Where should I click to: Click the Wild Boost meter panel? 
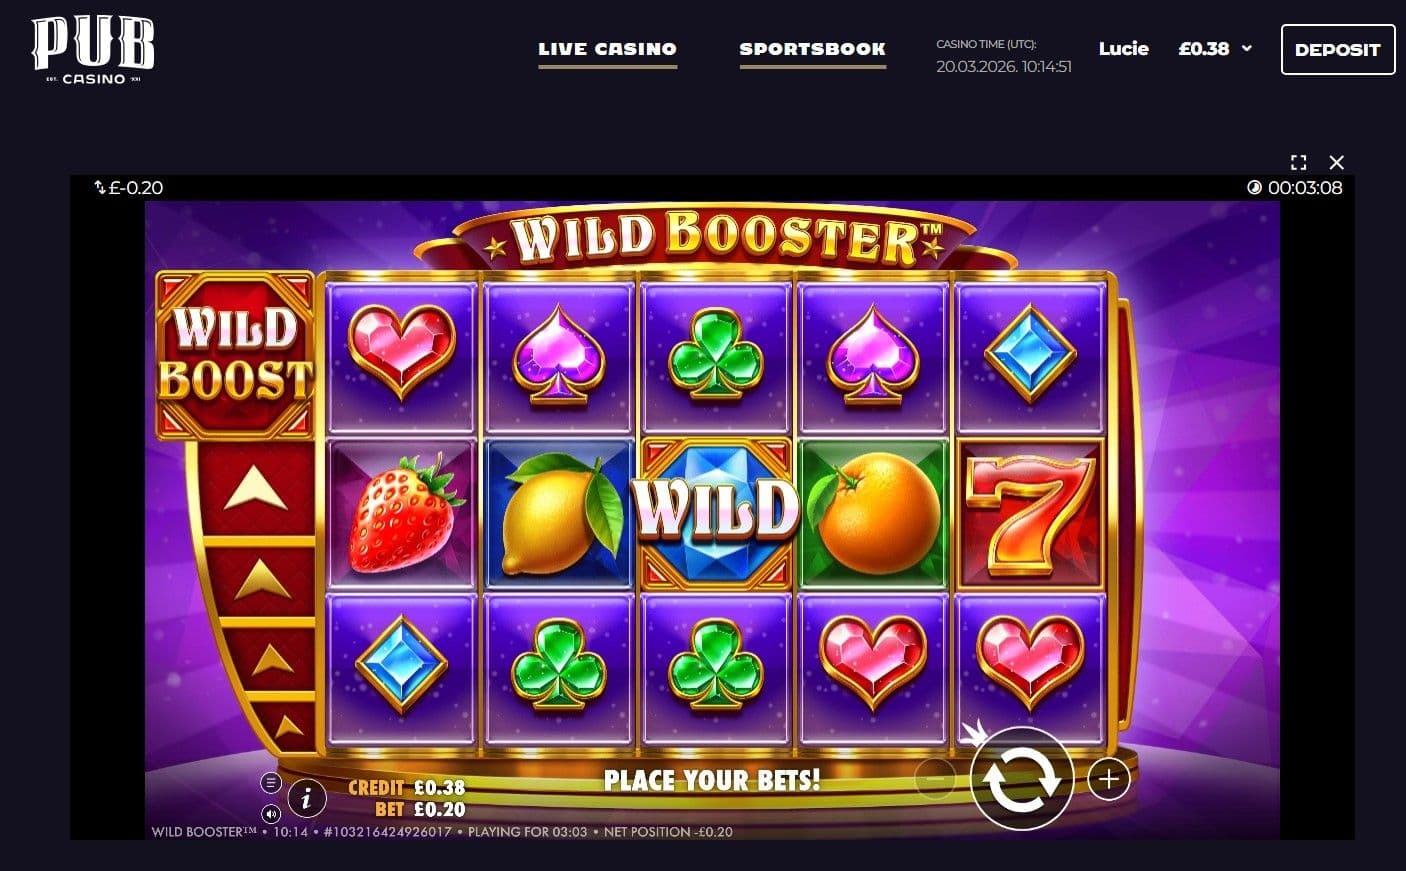[x=236, y=355]
